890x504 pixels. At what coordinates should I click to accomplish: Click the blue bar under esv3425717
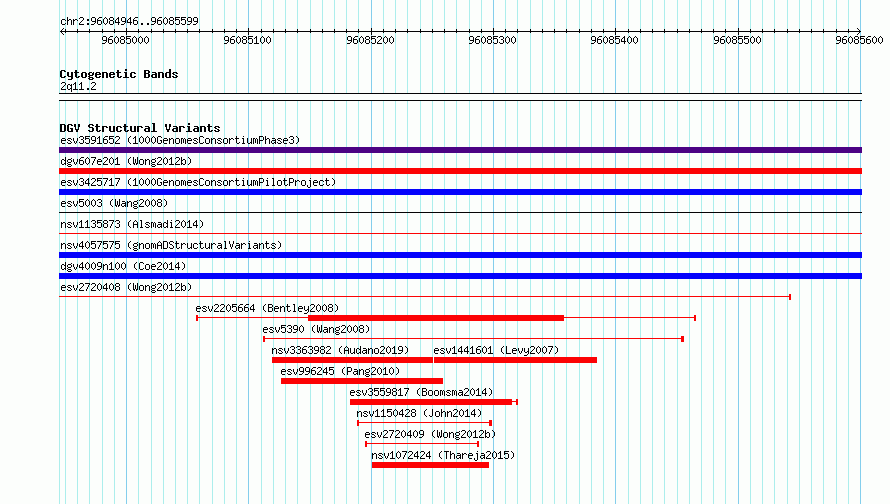pos(460,192)
